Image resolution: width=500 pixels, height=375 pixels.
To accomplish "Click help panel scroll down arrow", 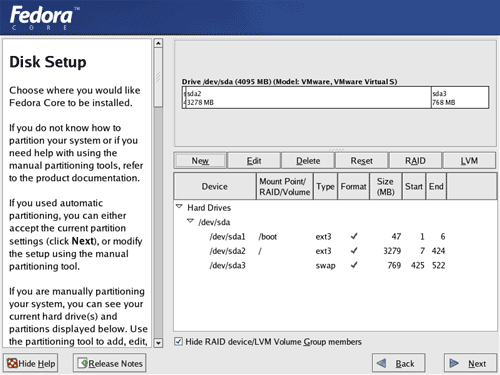I will pyautogui.click(x=158, y=343).
